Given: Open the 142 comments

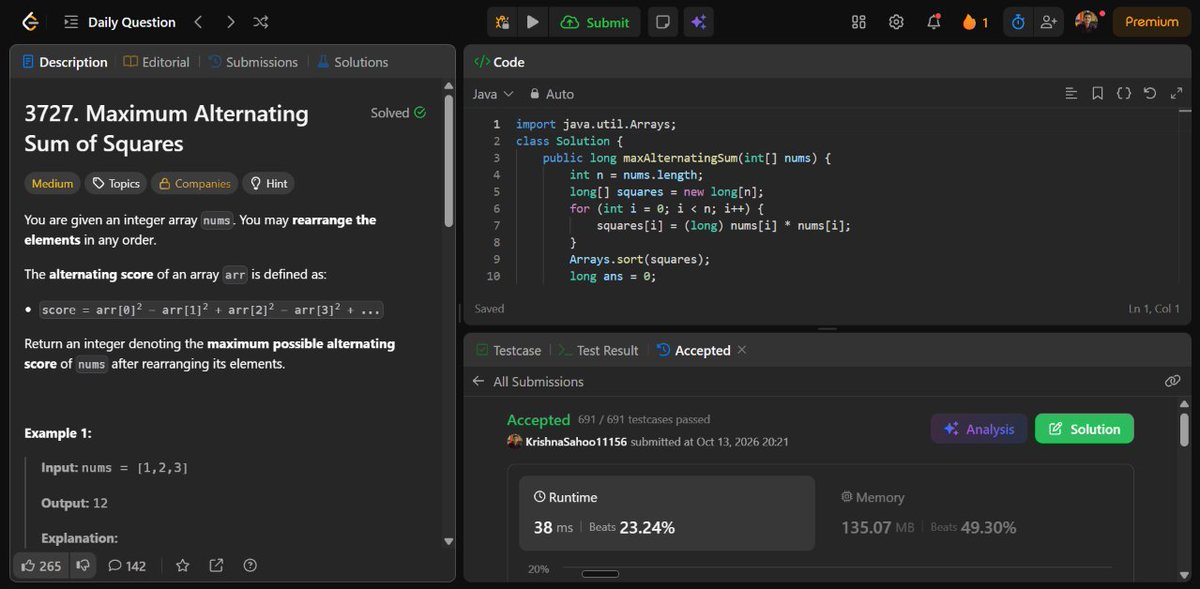Looking at the screenshot, I should pyautogui.click(x=127, y=566).
